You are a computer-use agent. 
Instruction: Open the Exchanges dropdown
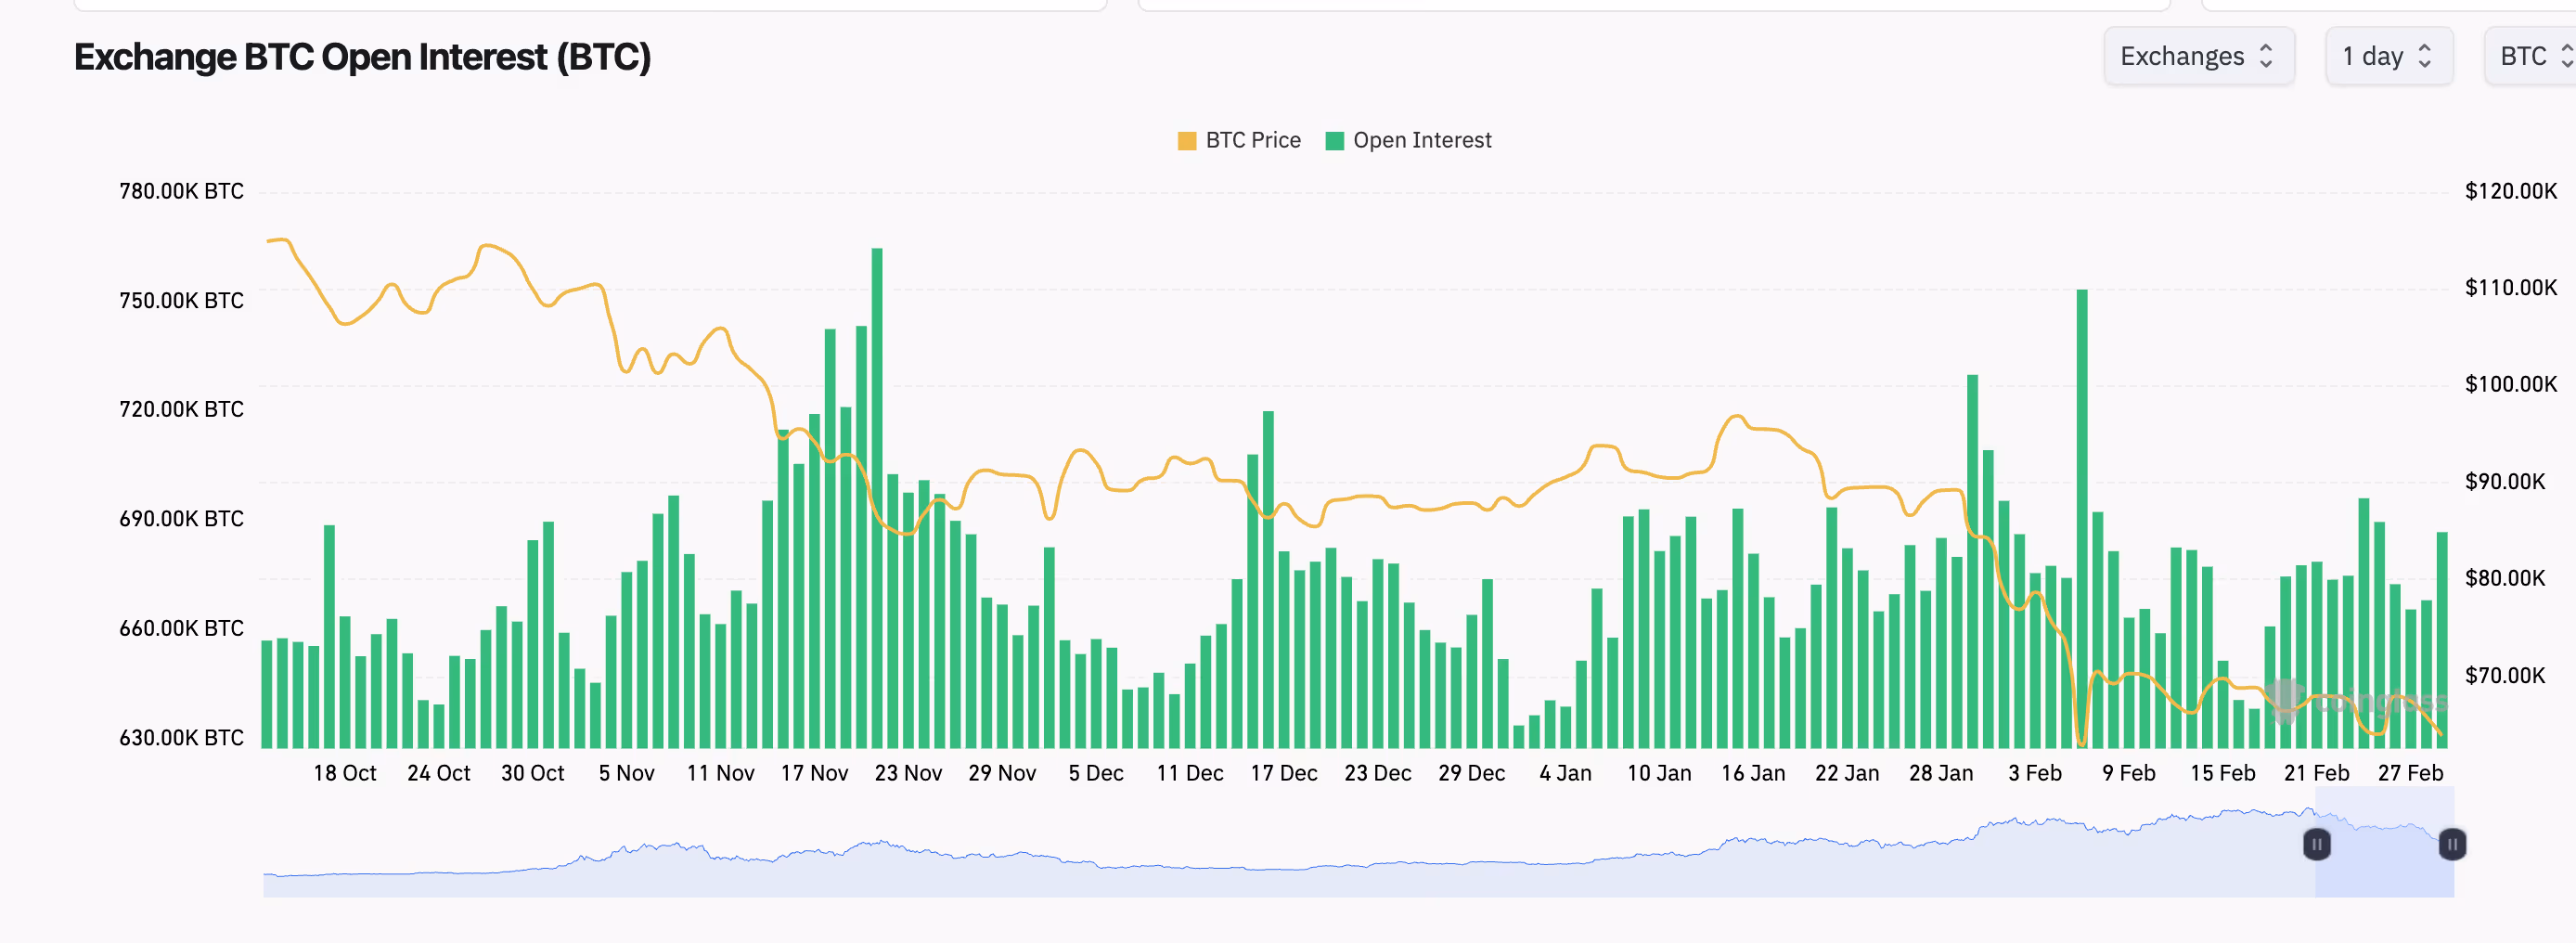[2197, 56]
